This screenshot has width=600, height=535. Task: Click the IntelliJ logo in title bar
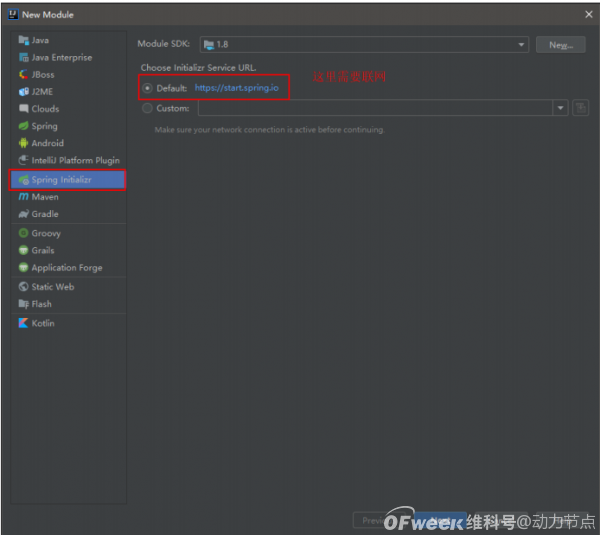[x=13, y=15]
